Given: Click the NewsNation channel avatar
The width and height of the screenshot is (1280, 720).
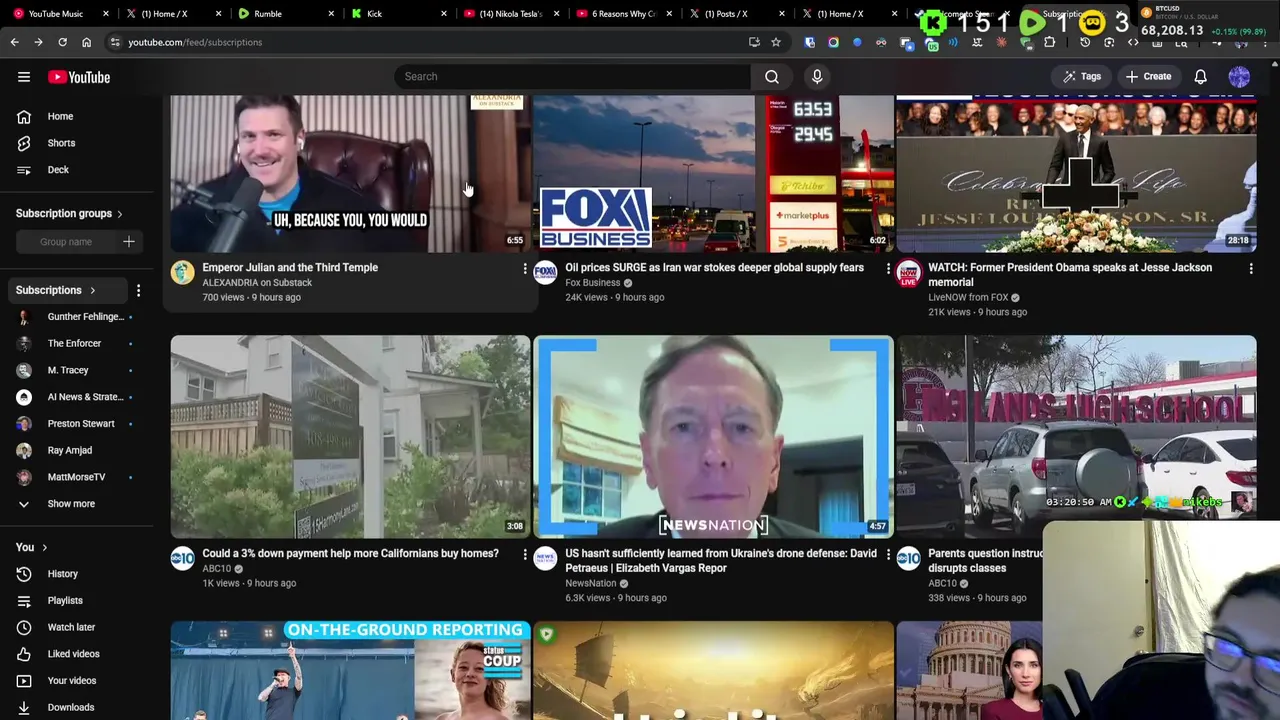Looking at the screenshot, I should (x=545, y=558).
